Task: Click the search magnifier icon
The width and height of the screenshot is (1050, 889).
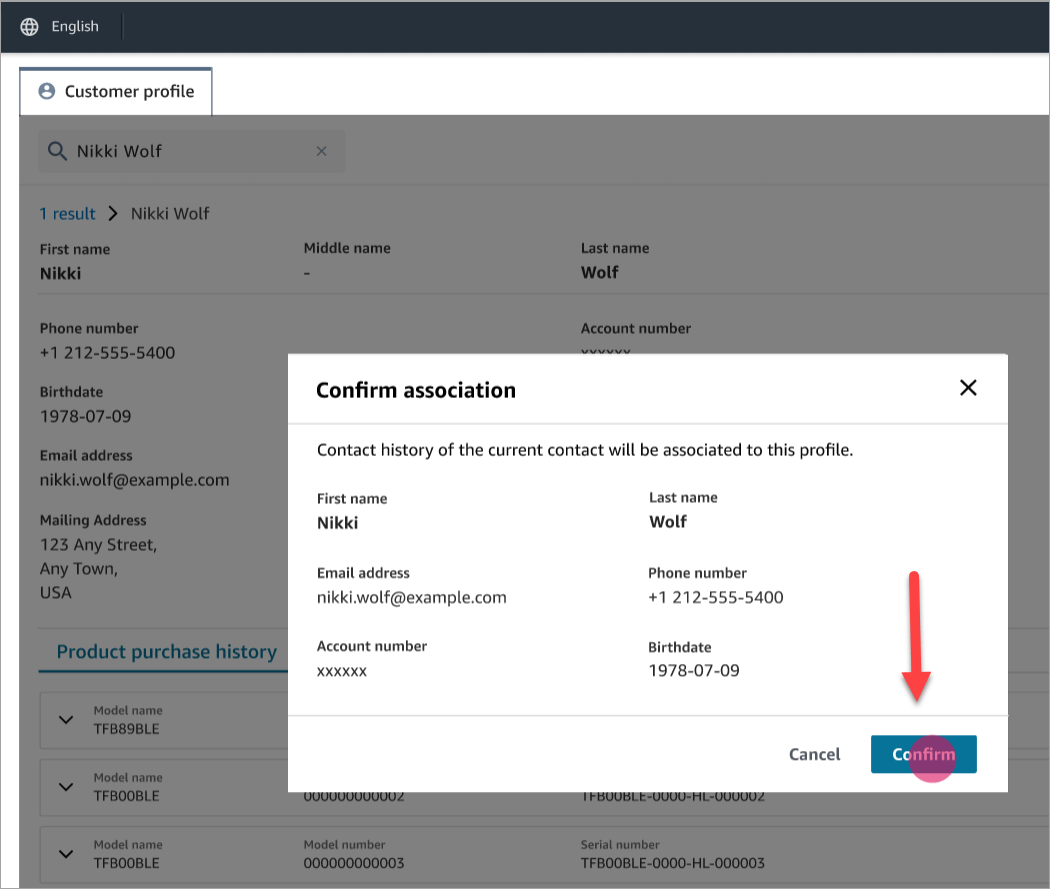Action: click(58, 151)
